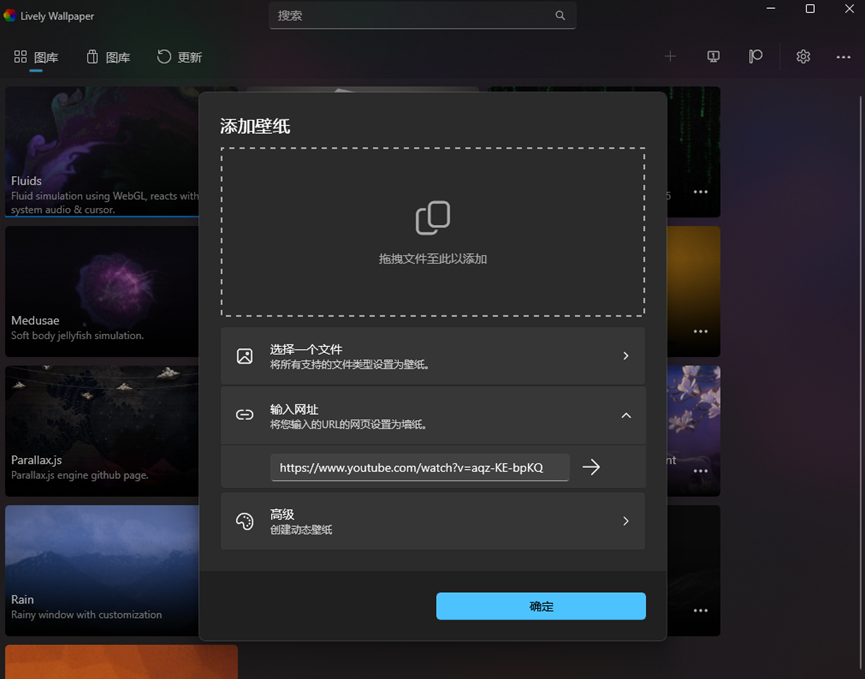
Task: Expand the 高级 advanced wallpaper option
Action: click(x=626, y=520)
